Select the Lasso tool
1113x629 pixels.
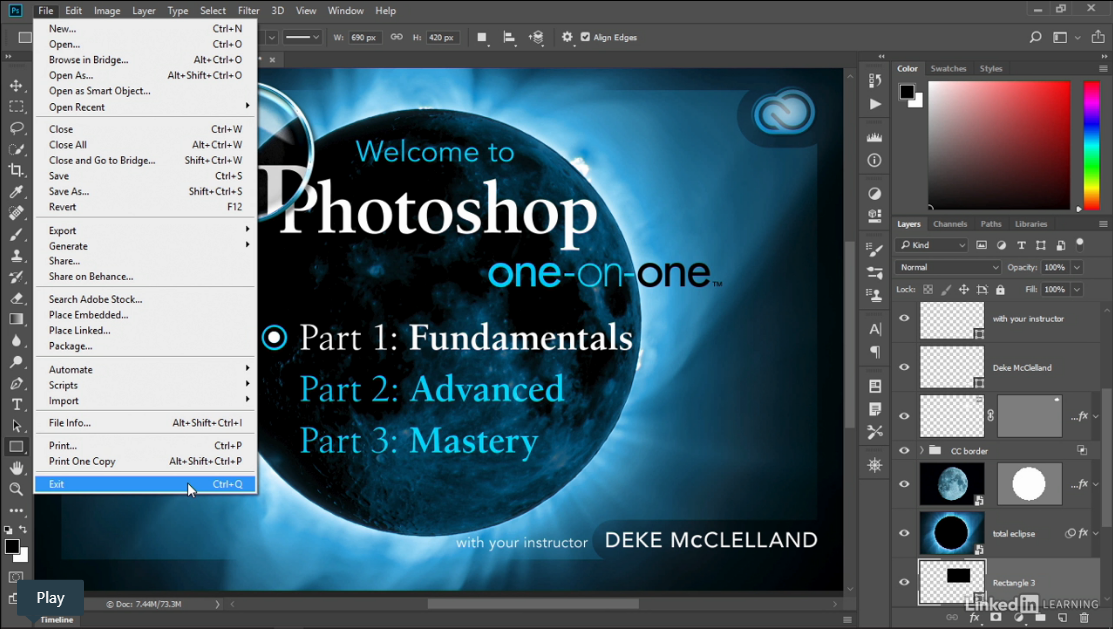click(x=16, y=128)
